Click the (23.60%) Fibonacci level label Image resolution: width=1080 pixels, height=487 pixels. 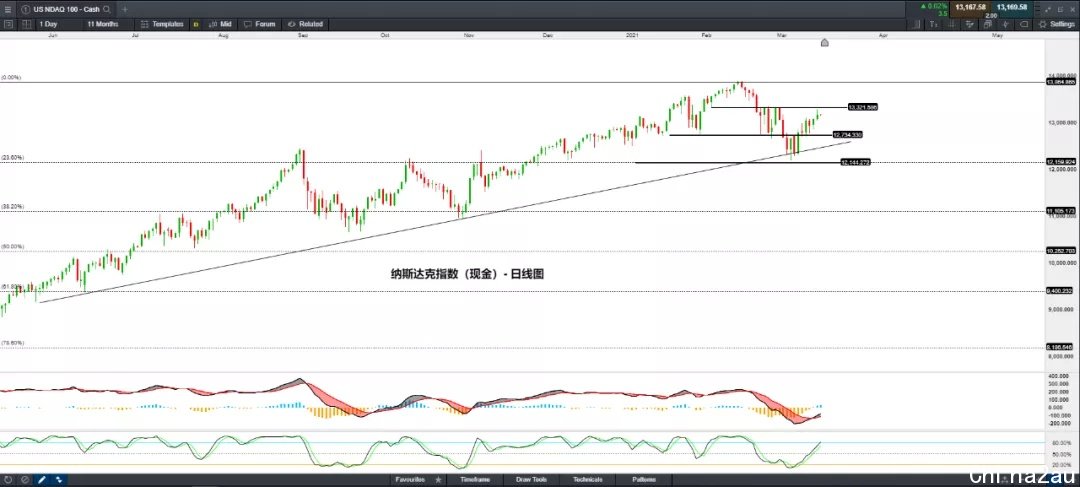tap(12, 158)
